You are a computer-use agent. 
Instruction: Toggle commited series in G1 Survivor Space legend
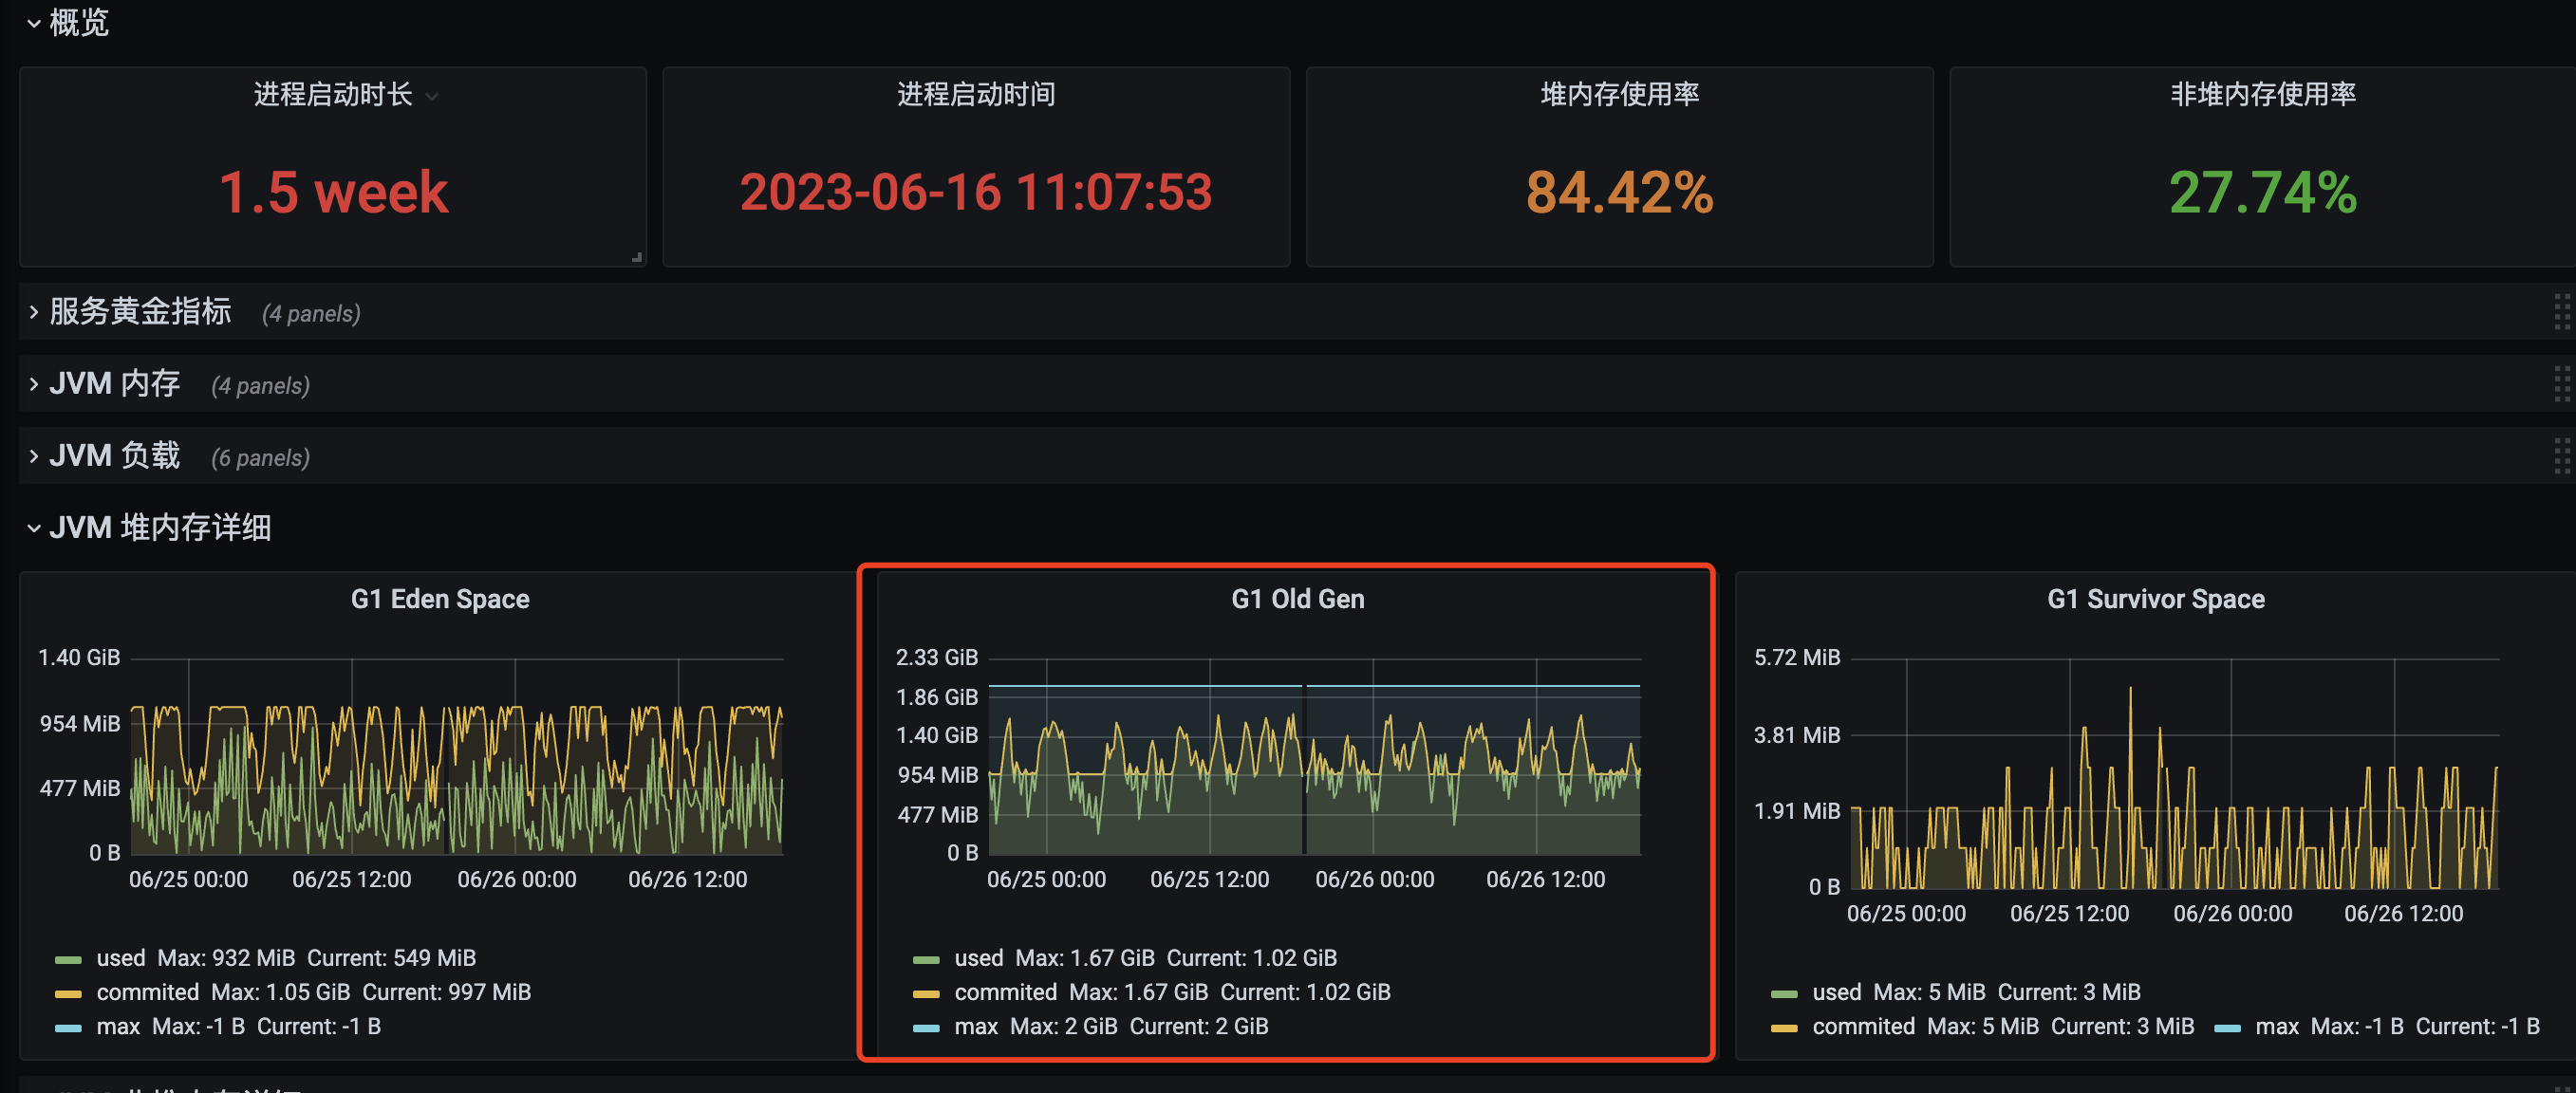1864,1026
